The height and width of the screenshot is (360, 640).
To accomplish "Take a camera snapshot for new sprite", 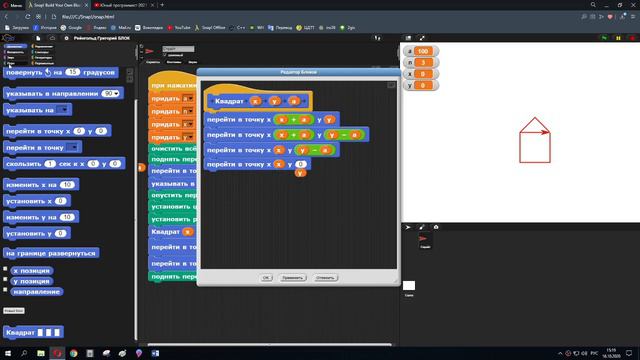I will pos(436,227).
